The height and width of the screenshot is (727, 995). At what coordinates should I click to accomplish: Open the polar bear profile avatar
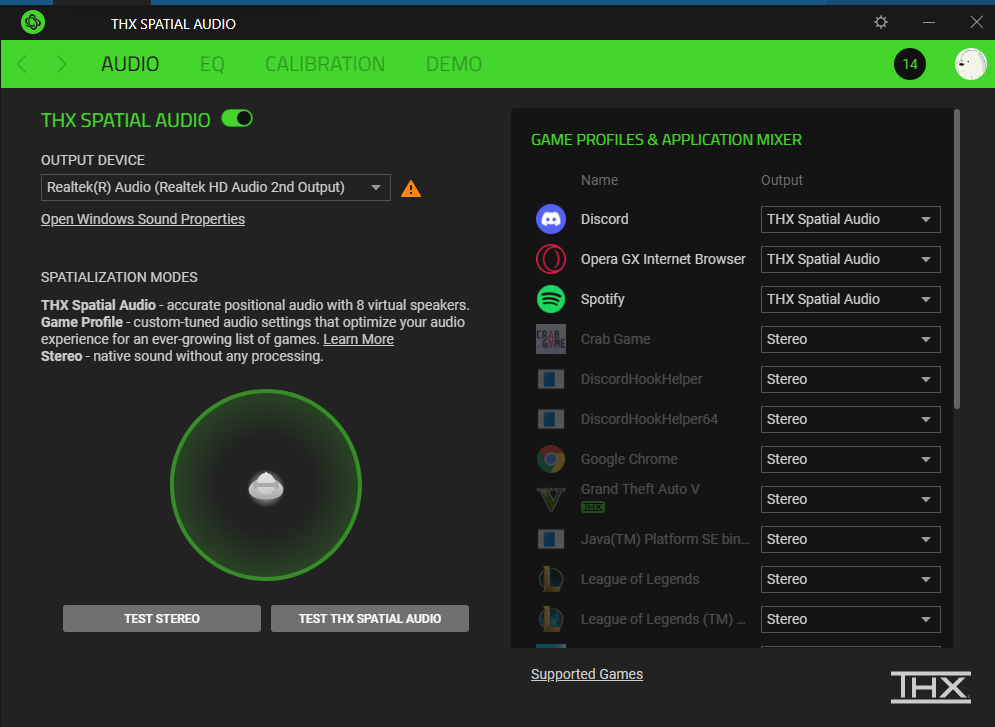(970, 64)
